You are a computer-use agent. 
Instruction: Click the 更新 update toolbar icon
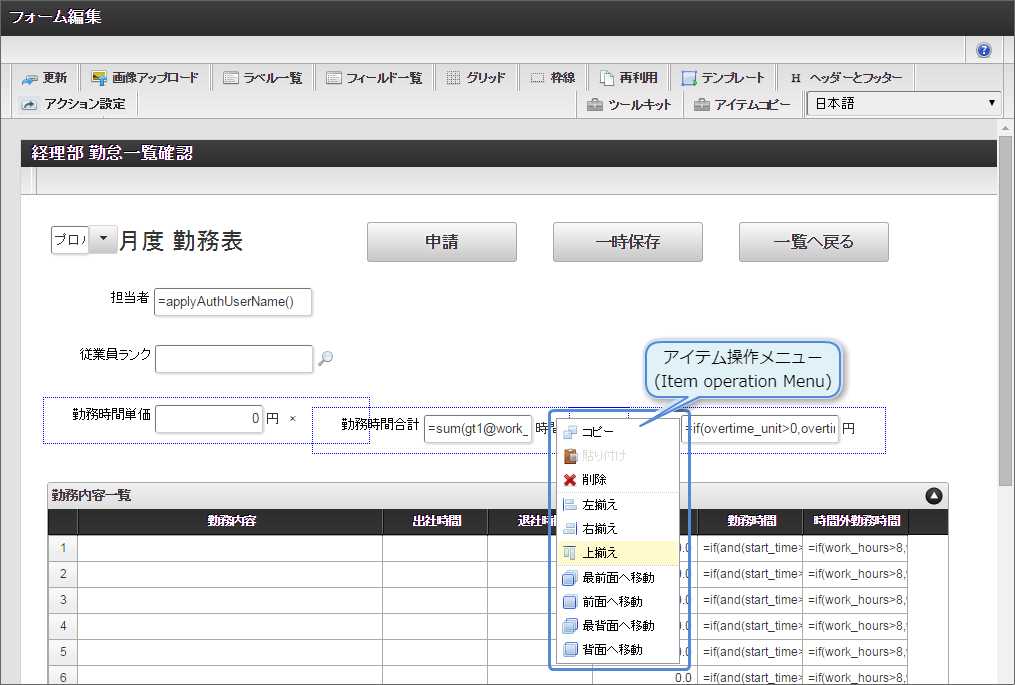tap(44, 78)
